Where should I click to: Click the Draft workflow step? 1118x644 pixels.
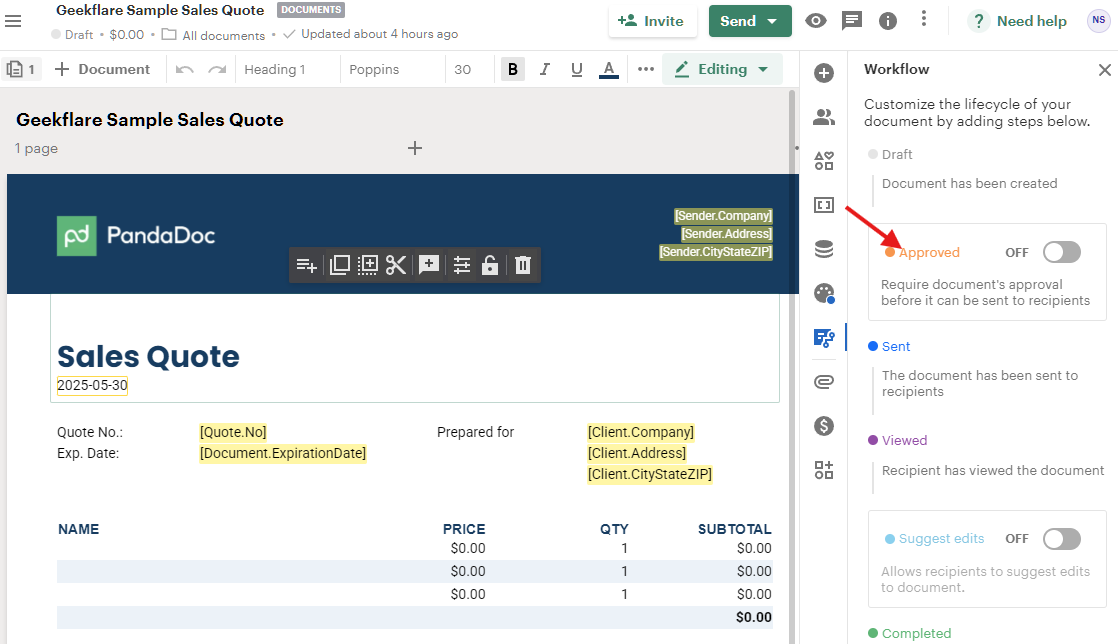tap(890, 154)
